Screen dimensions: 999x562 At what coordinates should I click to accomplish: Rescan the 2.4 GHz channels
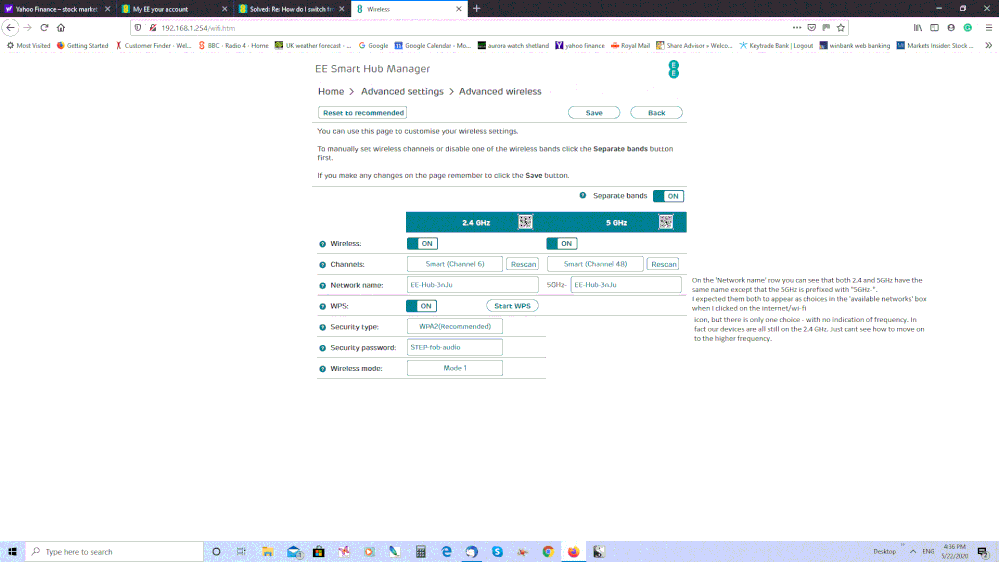(523, 264)
